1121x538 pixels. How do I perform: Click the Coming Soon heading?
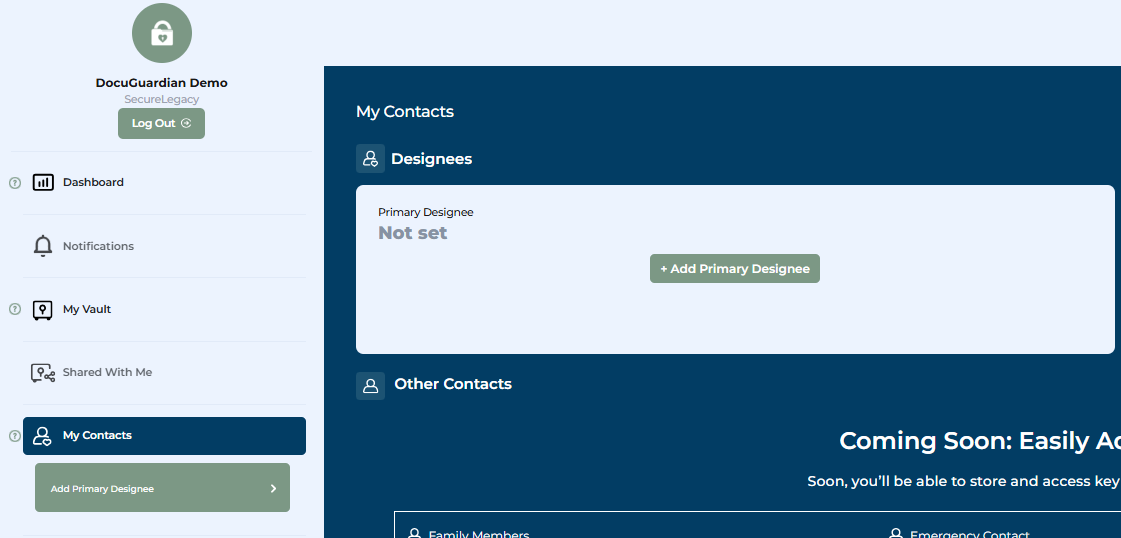point(979,441)
